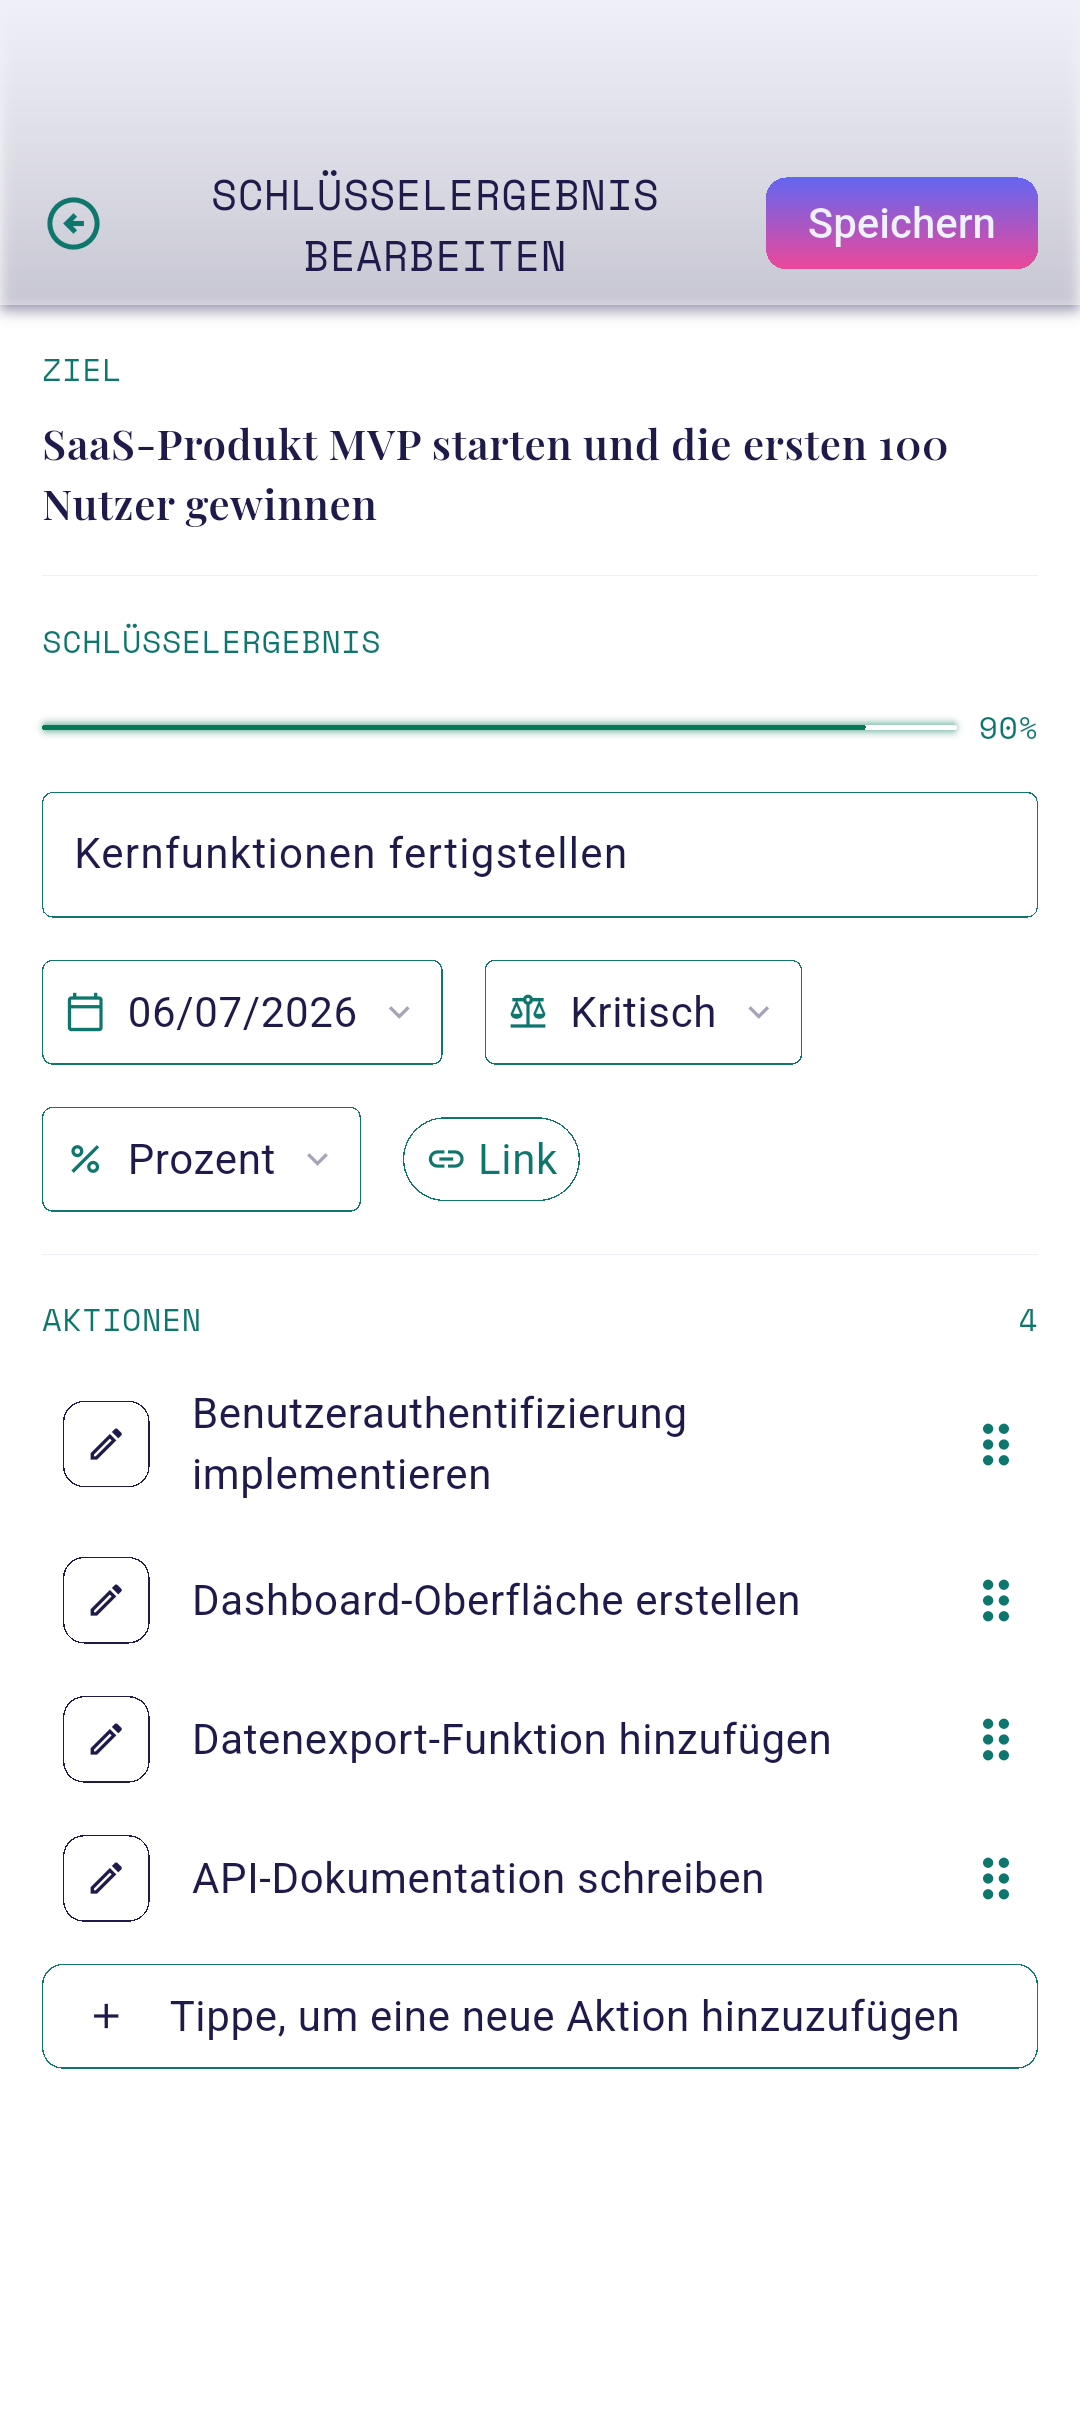The width and height of the screenshot is (1080, 2424).
Task: Expand the Kritisch priority dropdown
Action: [x=643, y=1012]
